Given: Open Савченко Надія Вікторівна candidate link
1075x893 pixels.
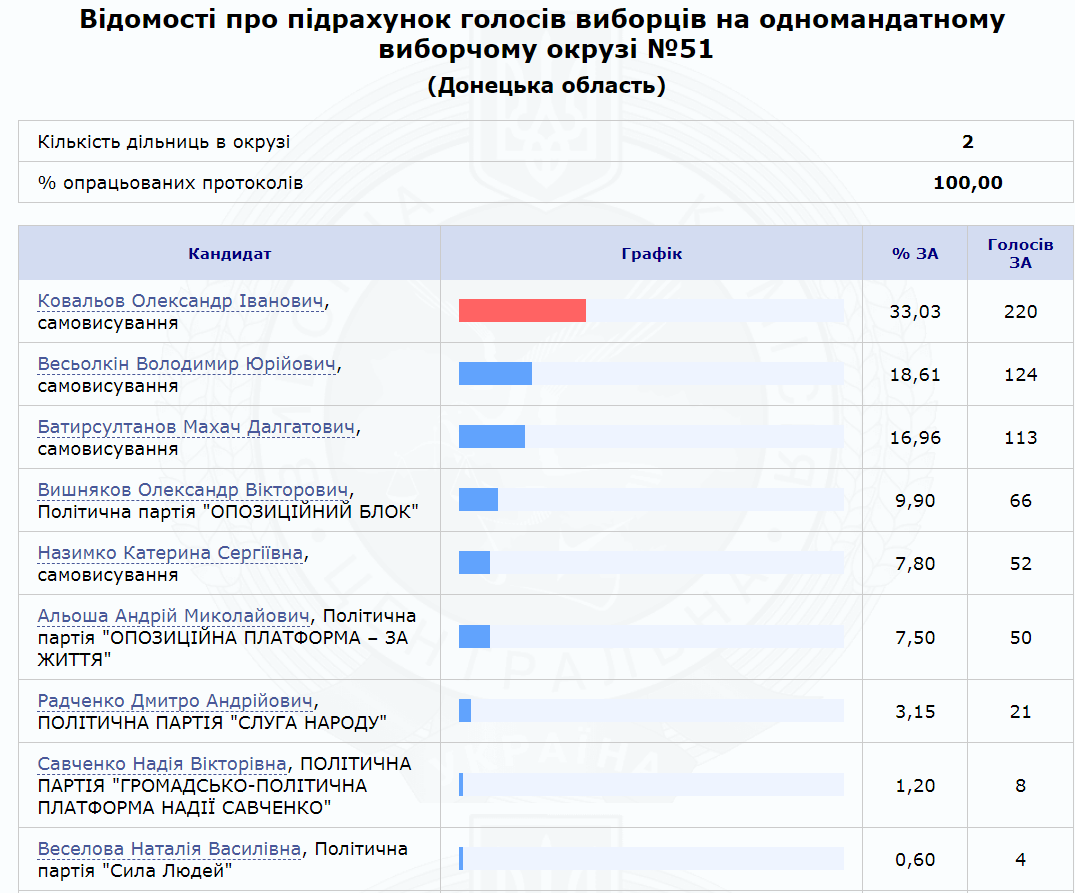Looking at the screenshot, I should click(x=162, y=764).
